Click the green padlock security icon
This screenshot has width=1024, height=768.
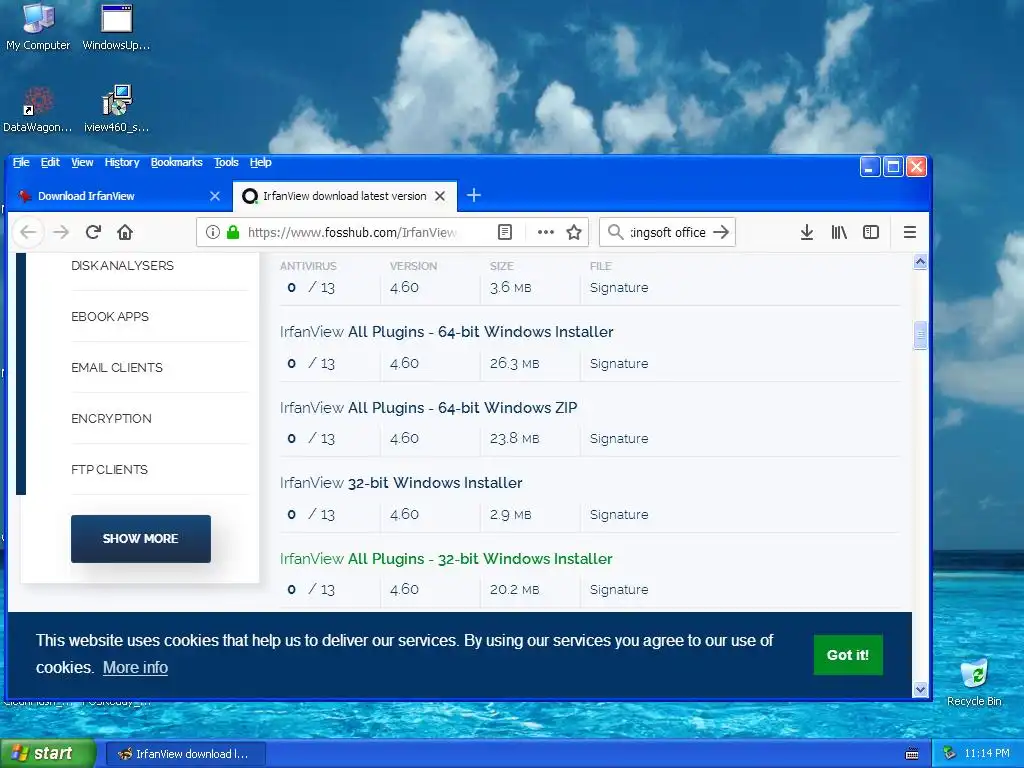click(232, 232)
